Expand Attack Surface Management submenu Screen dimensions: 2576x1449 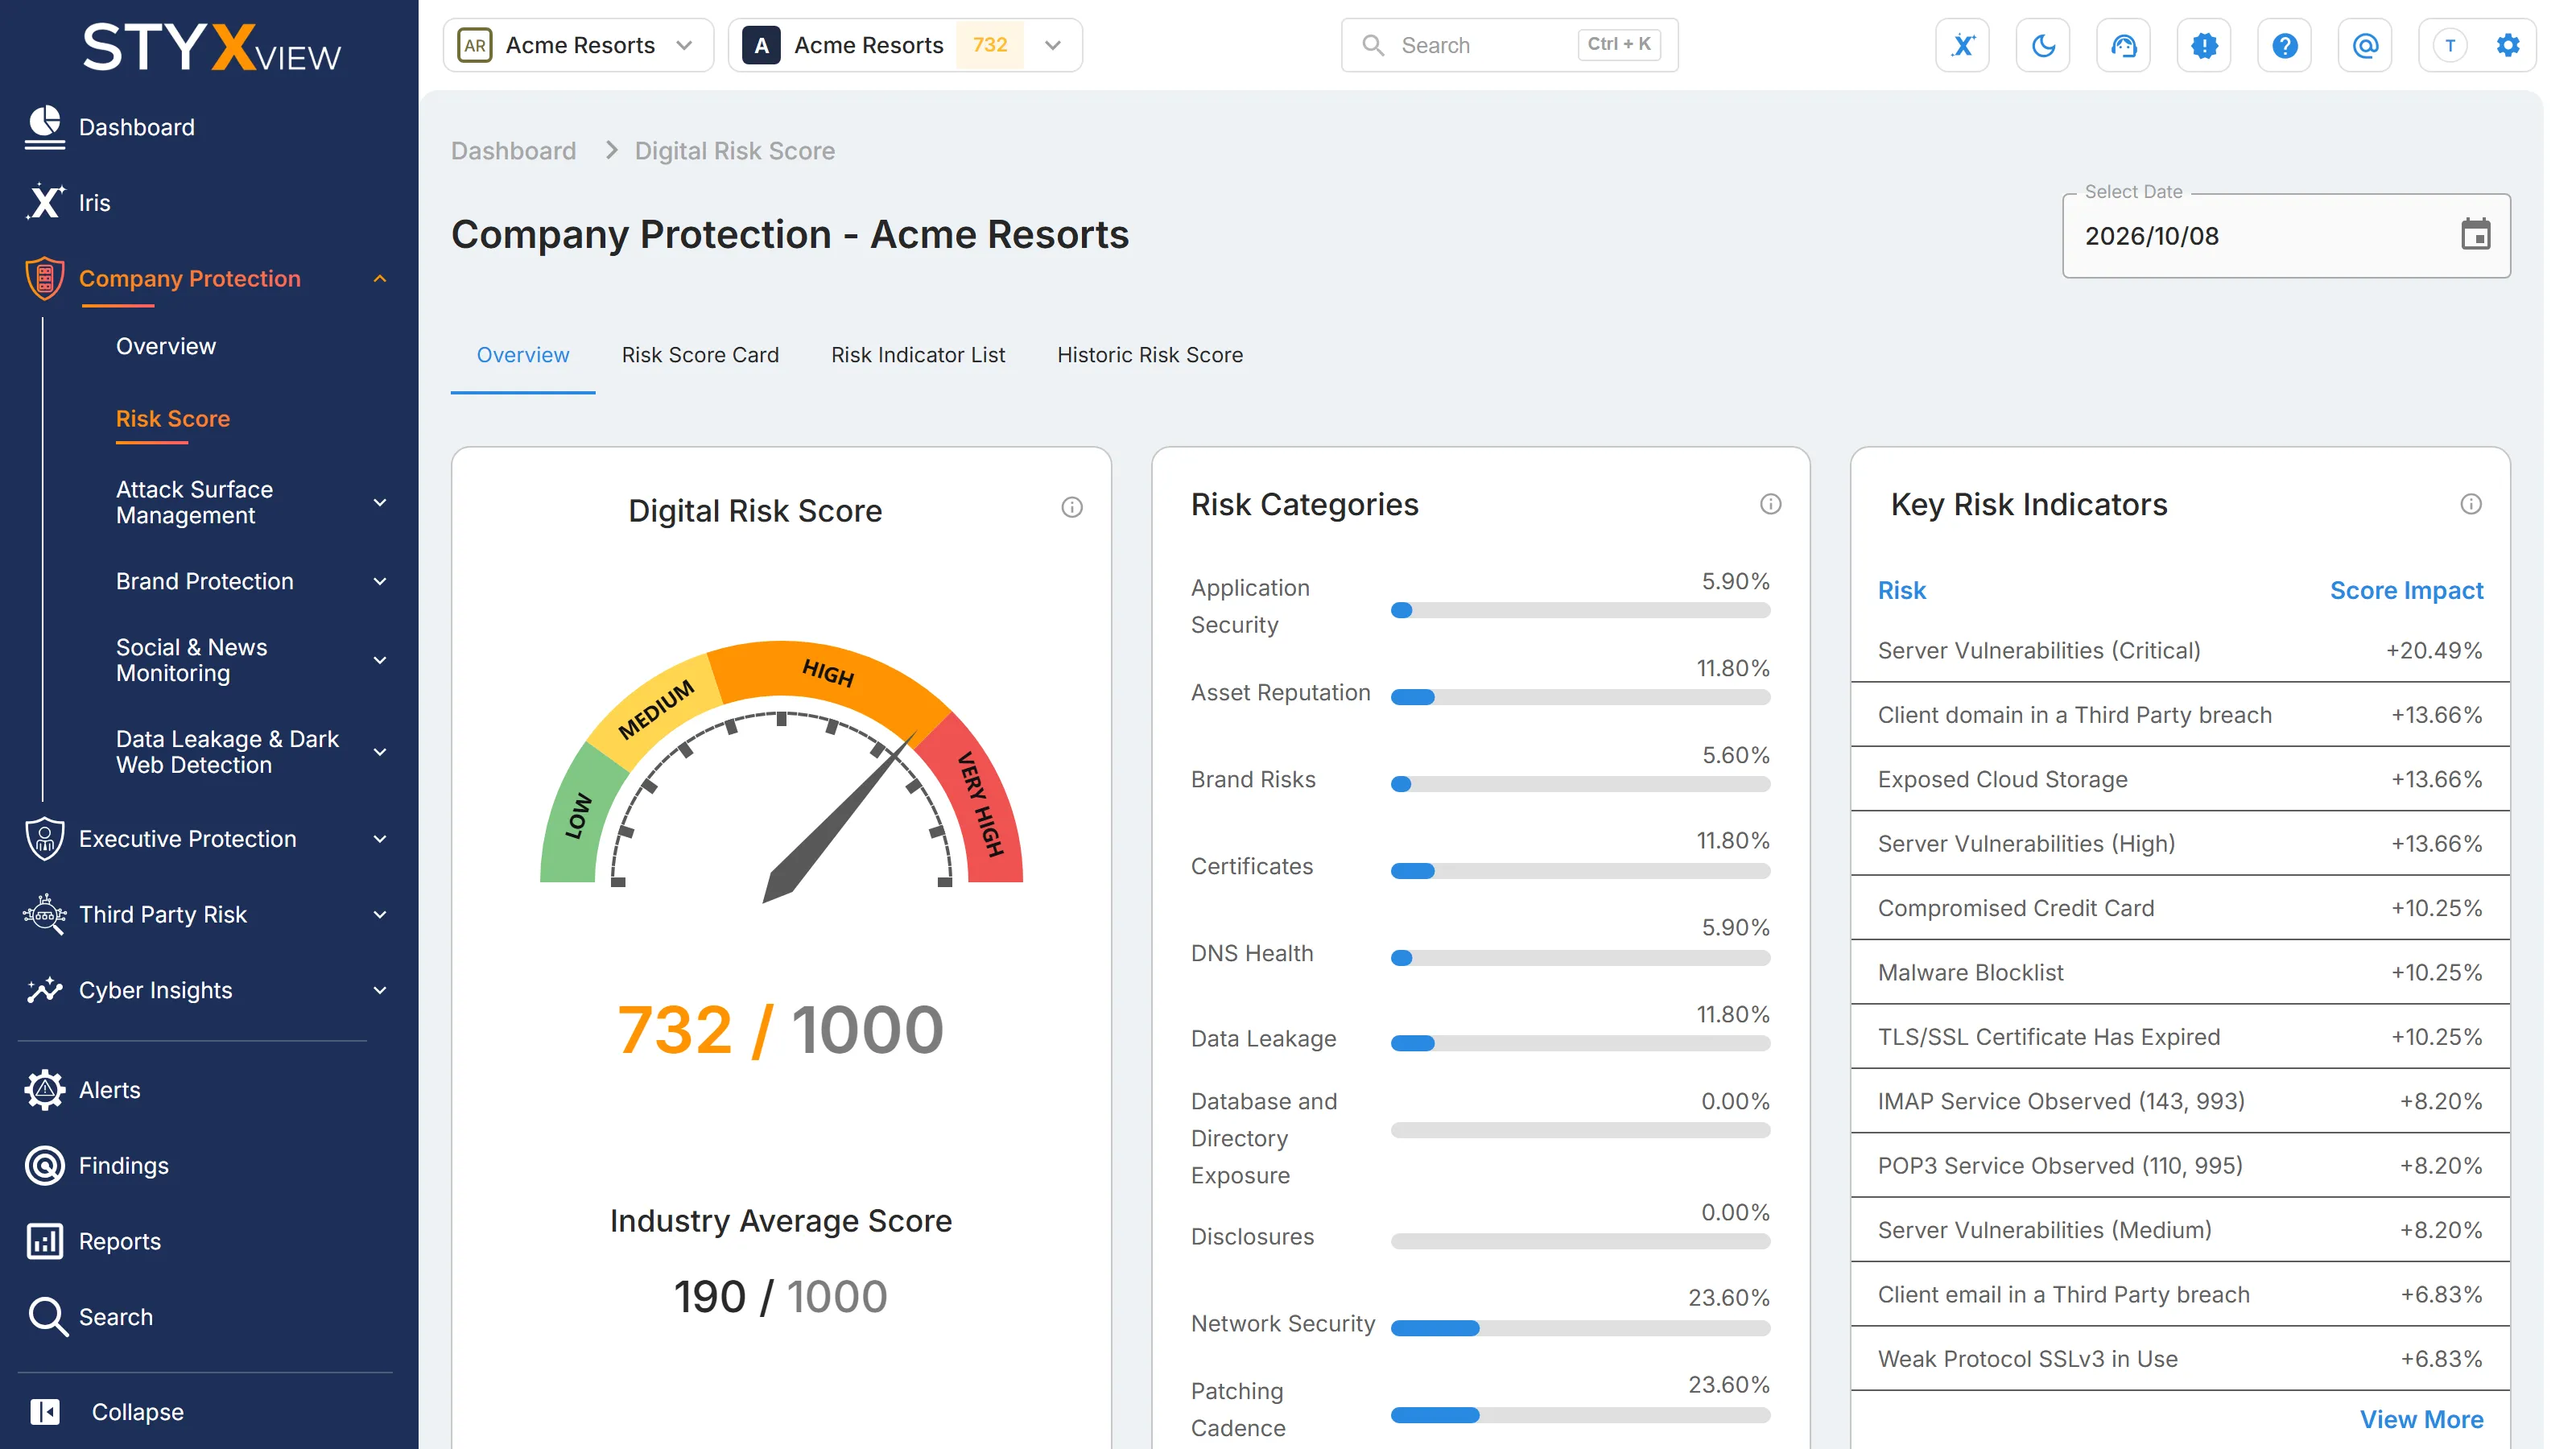(380, 502)
